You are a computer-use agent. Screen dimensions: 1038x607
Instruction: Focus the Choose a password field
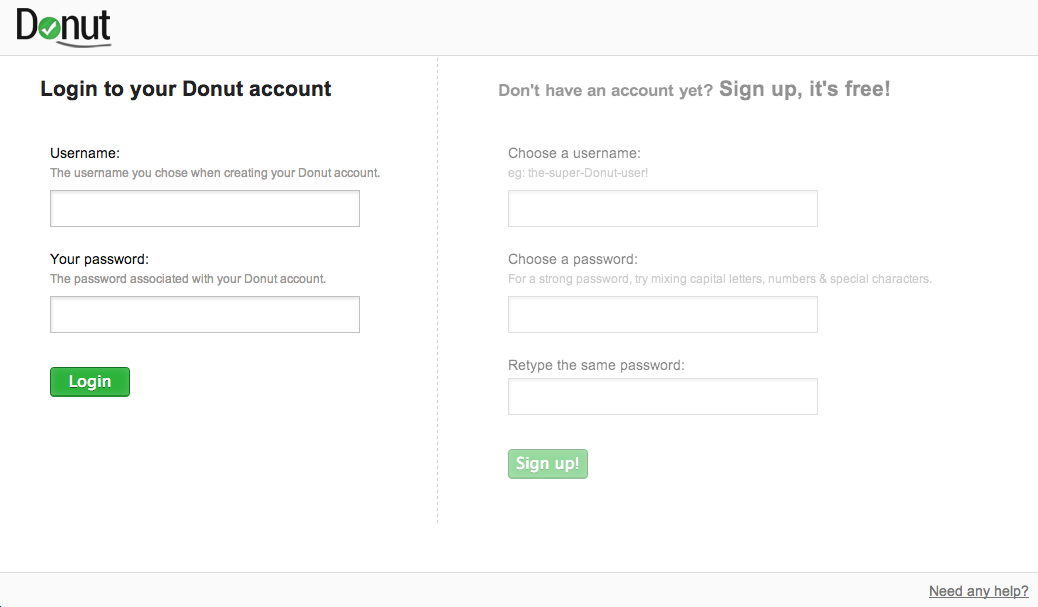(662, 315)
